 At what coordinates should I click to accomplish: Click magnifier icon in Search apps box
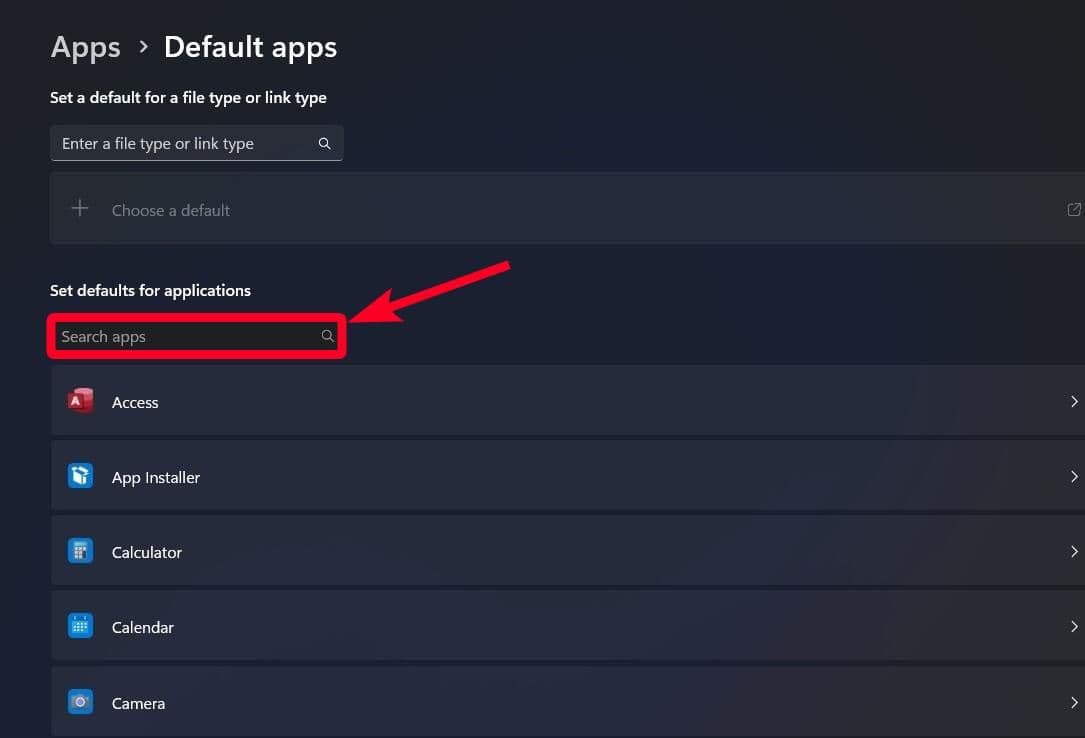click(327, 337)
